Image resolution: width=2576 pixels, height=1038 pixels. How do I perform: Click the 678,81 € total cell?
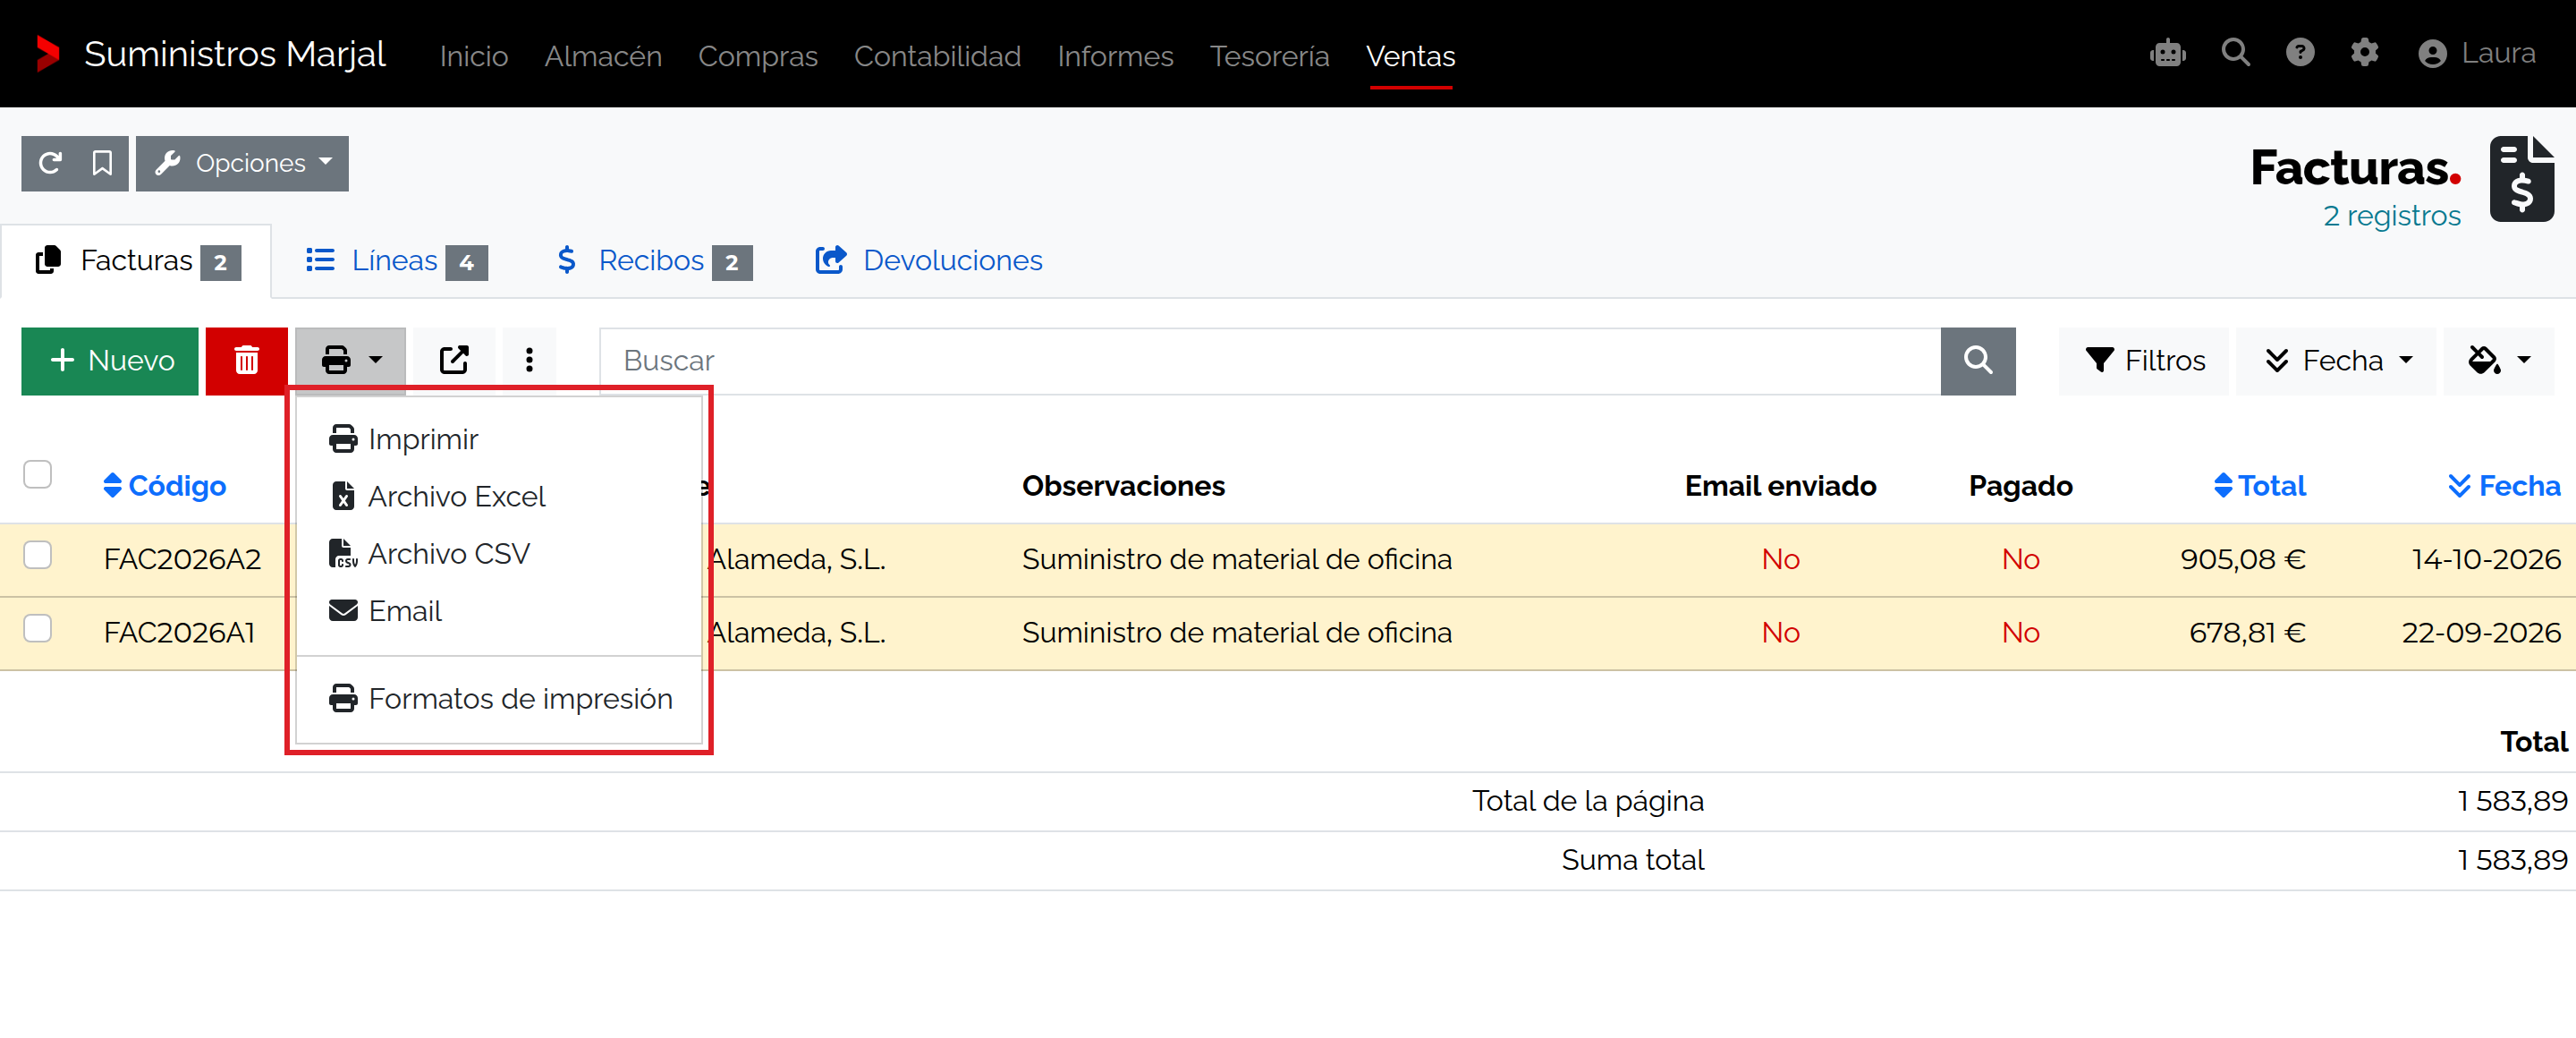click(x=2247, y=633)
